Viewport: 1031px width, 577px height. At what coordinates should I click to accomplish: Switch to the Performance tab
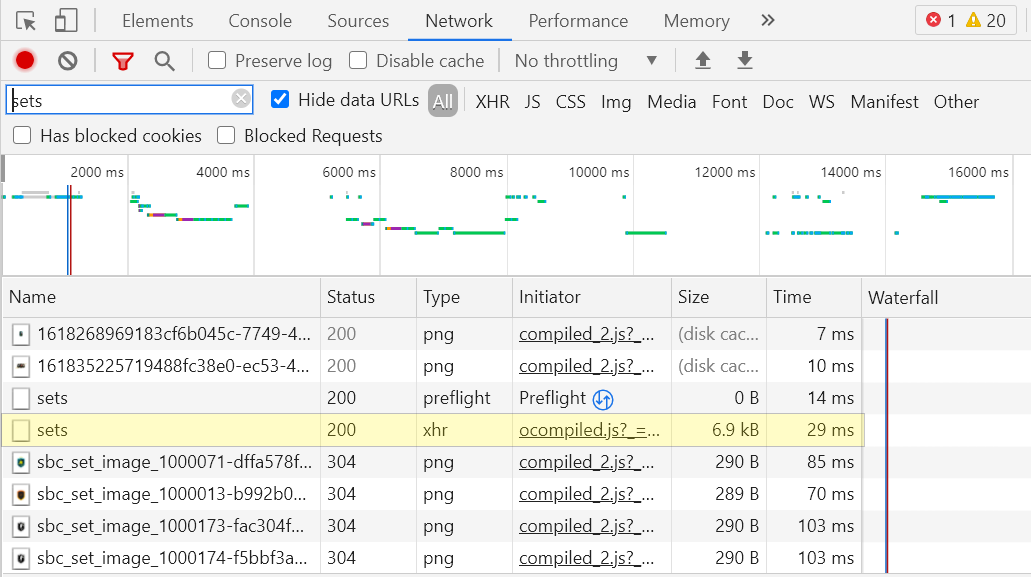[578, 21]
